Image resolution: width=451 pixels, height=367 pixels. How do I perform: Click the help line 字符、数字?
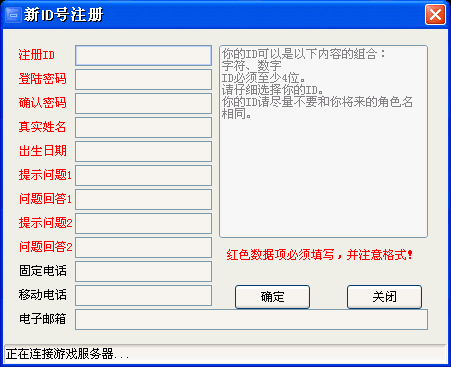(251, 66)
